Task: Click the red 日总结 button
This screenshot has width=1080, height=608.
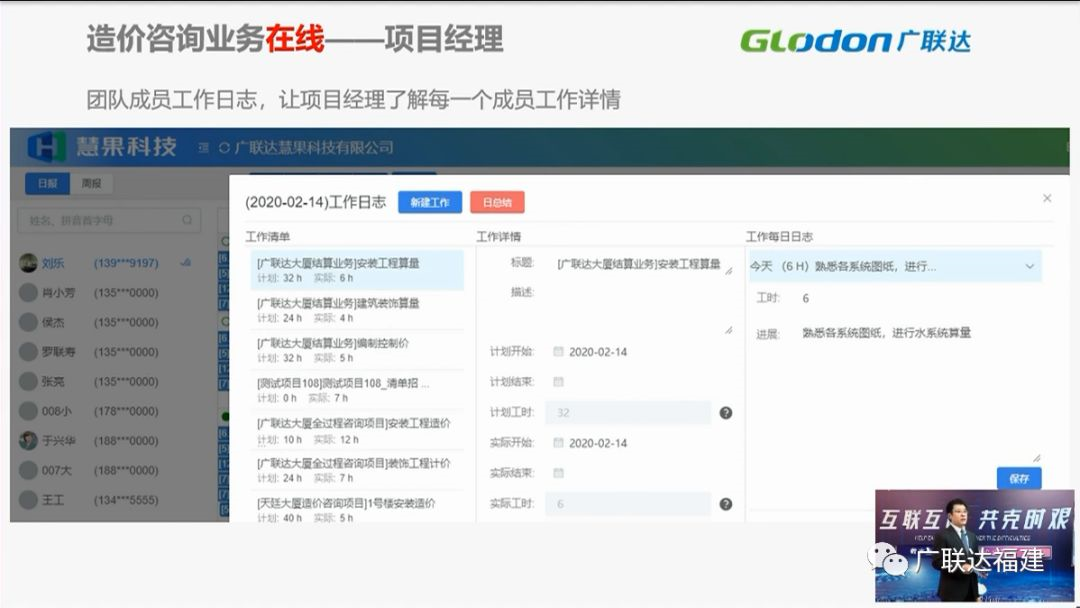Action: coord(497,202)
